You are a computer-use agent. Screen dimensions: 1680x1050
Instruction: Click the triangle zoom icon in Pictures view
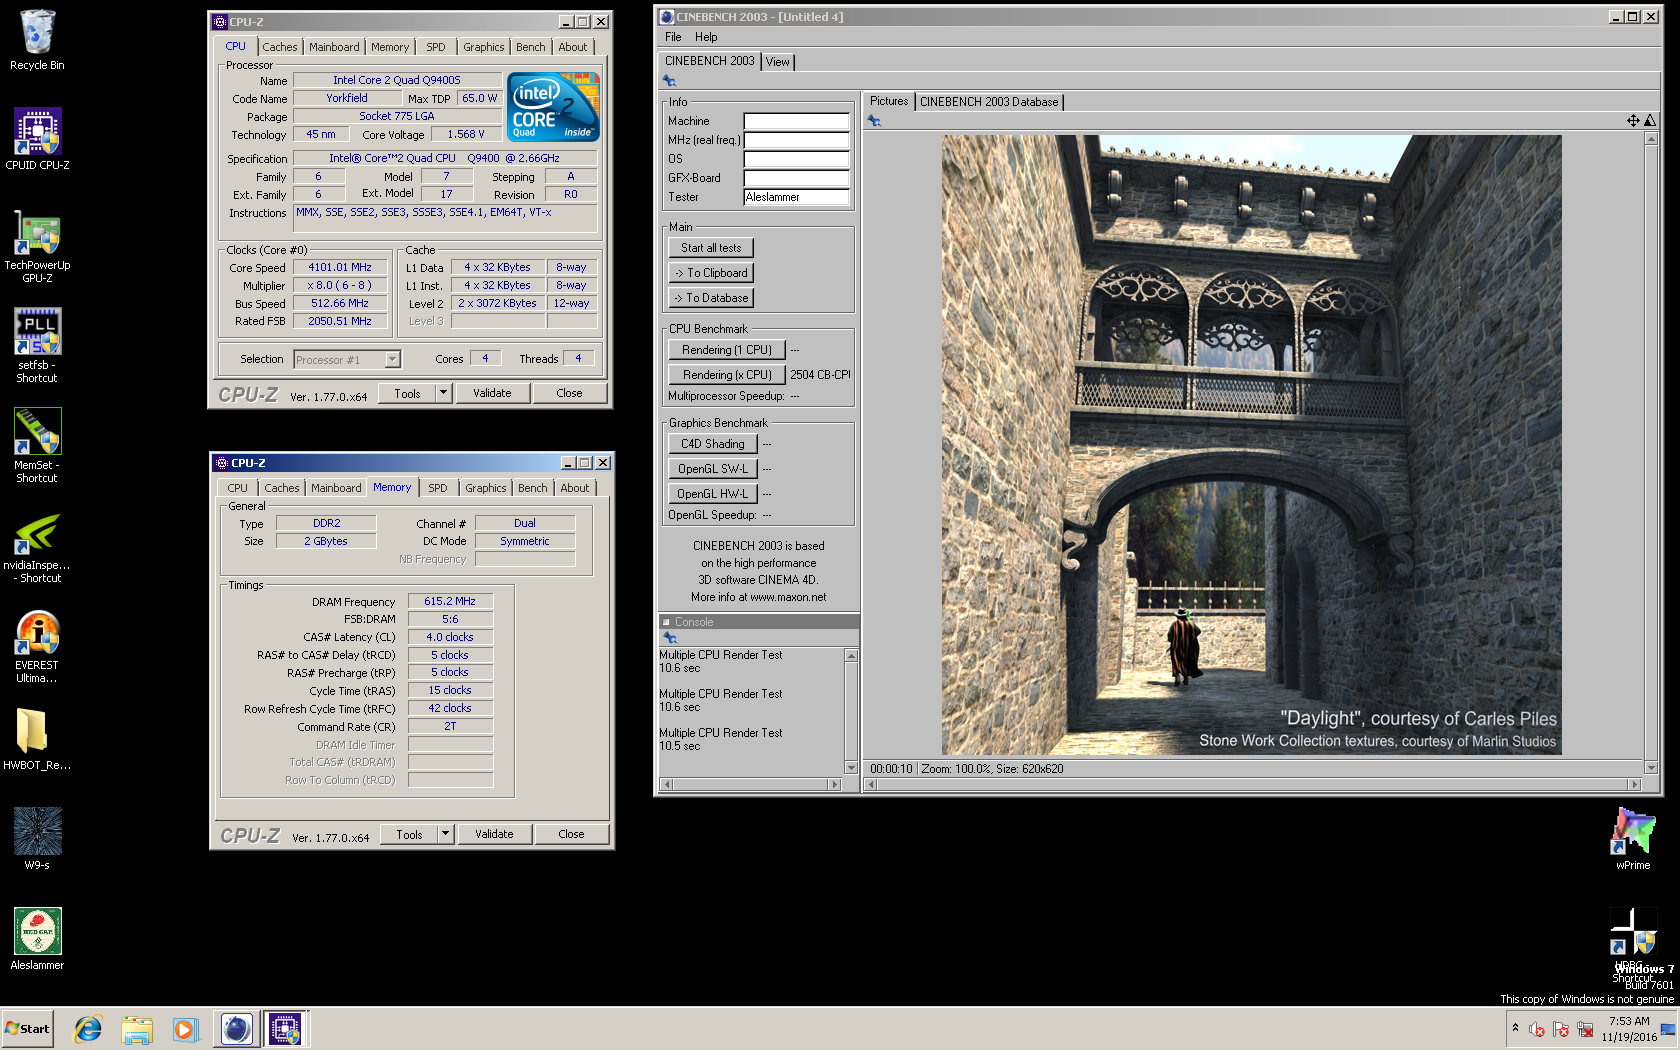(1650, 121)
